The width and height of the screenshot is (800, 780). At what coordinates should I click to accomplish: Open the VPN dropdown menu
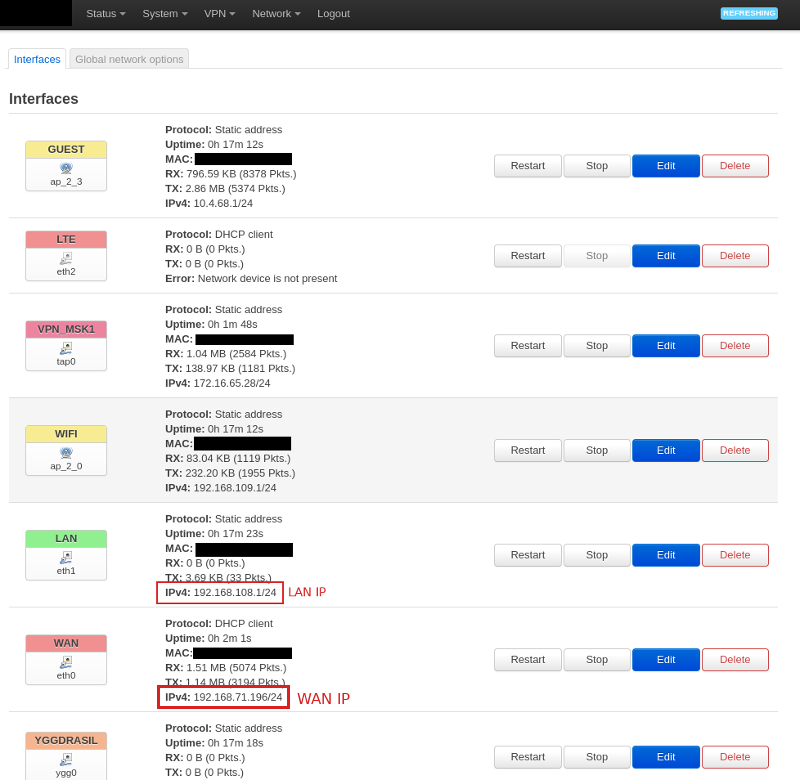(219, 13)
